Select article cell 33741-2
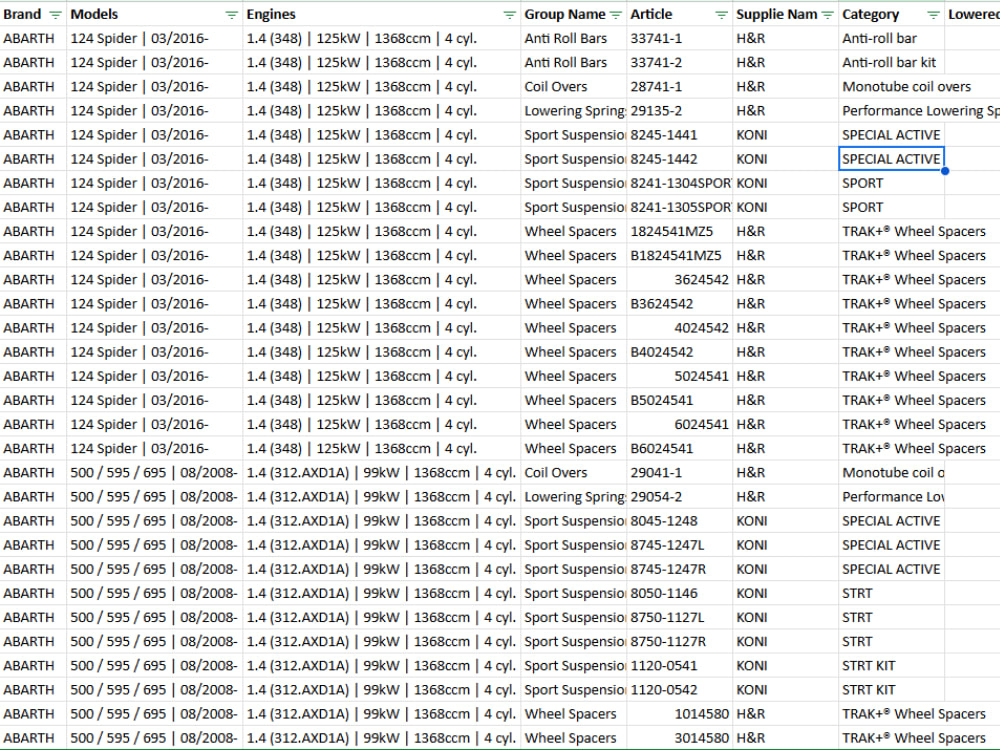 point(679,62)
